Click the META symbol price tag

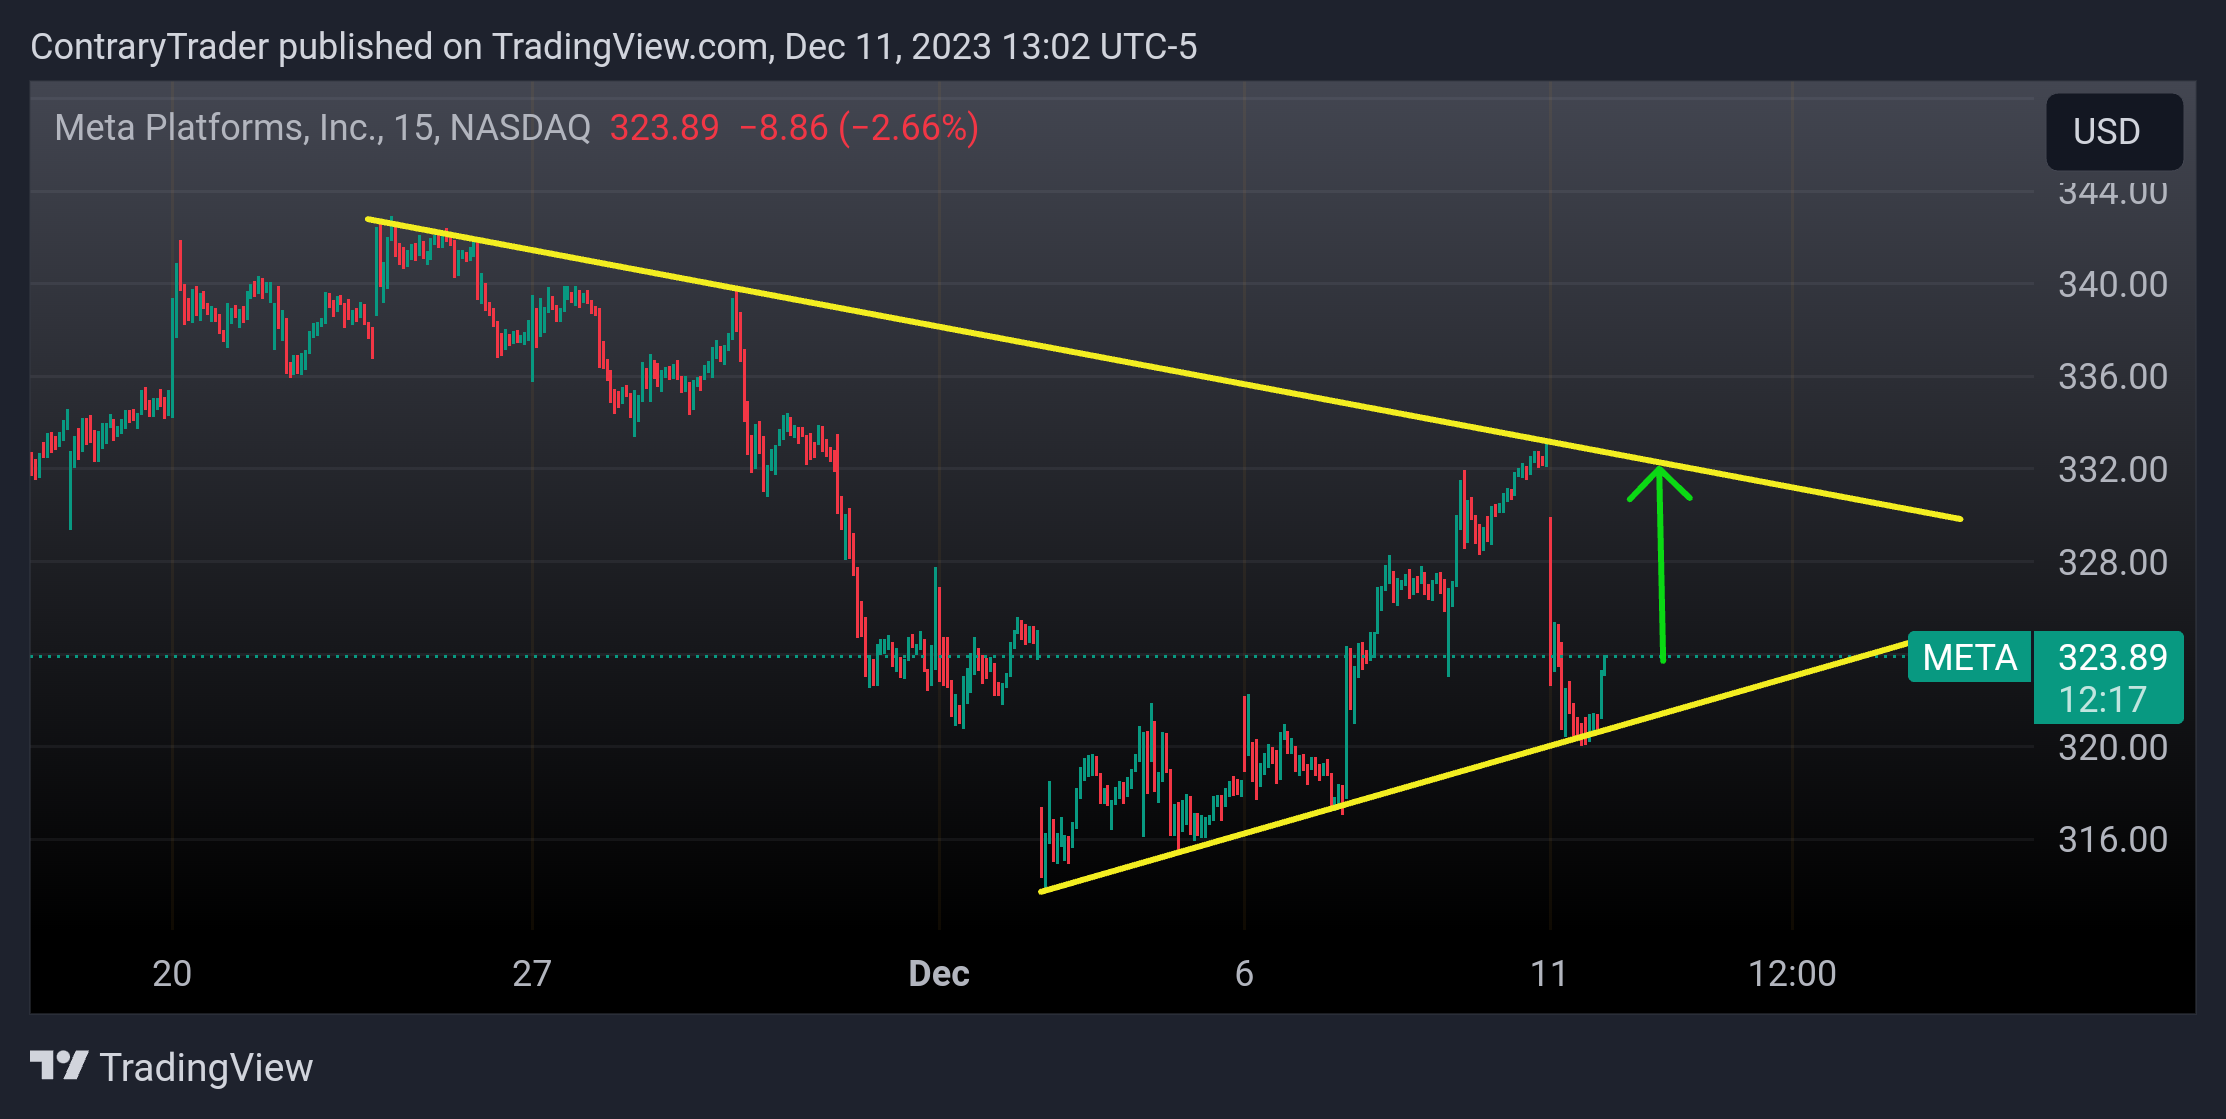click(x=1969, y=657)
